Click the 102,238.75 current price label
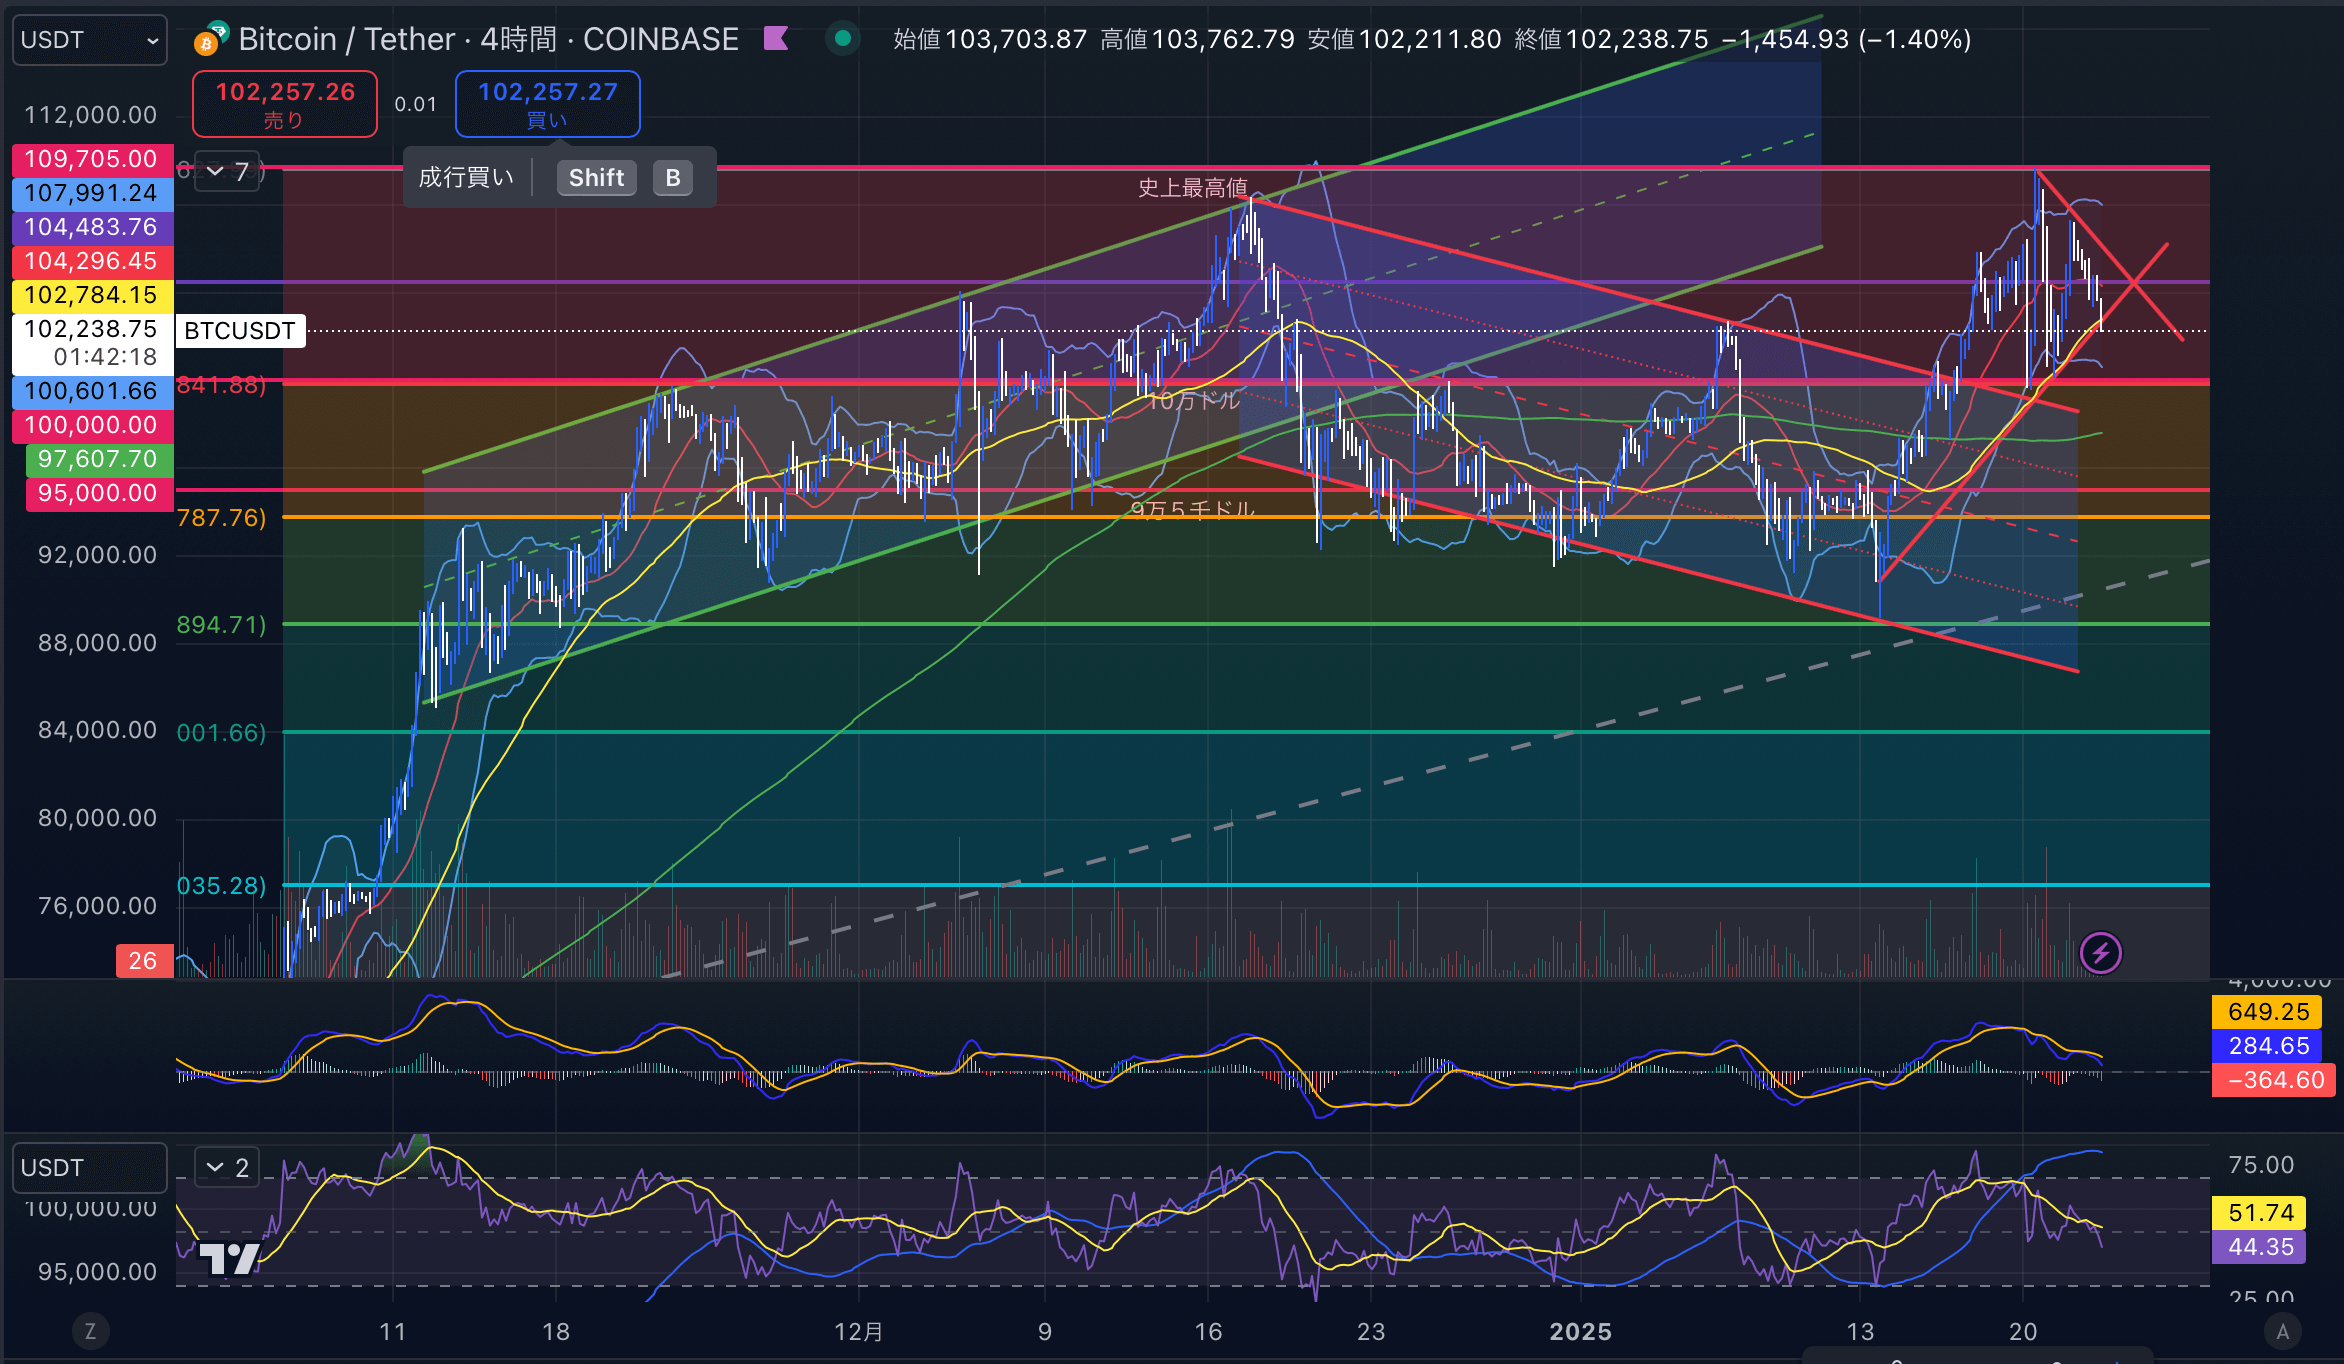The width and height of the screenshot is (2344, 1364). (x=92, y=343)
